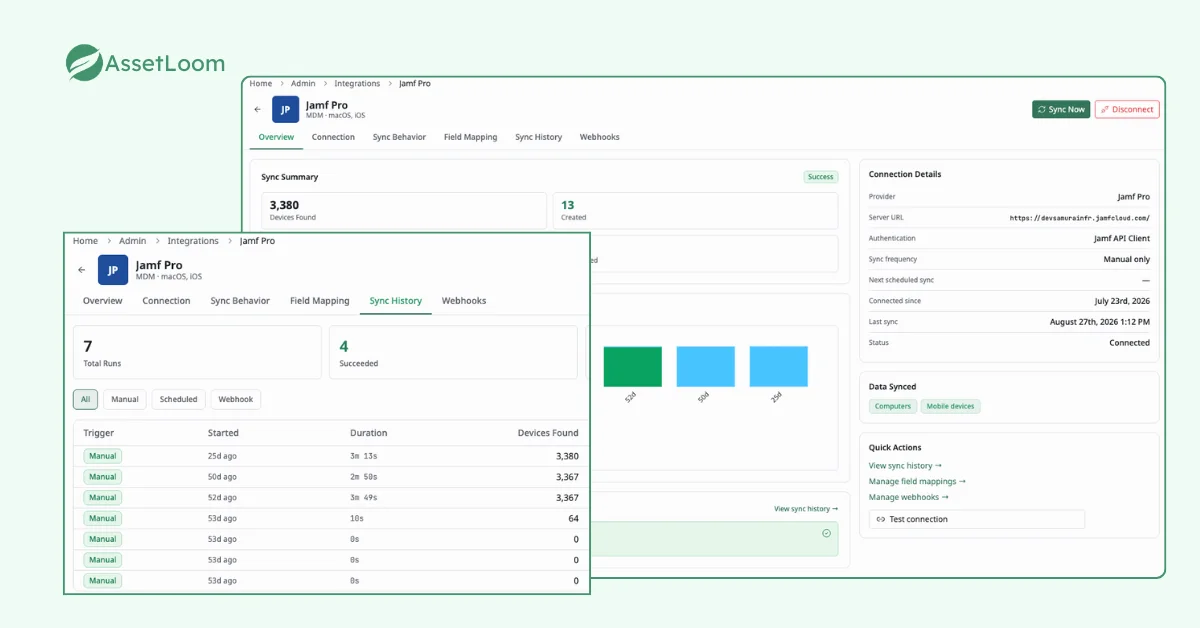Click '3m 49s' duration cell
This screenshot has width=1200, height=628.
click(x=363, y=498)
